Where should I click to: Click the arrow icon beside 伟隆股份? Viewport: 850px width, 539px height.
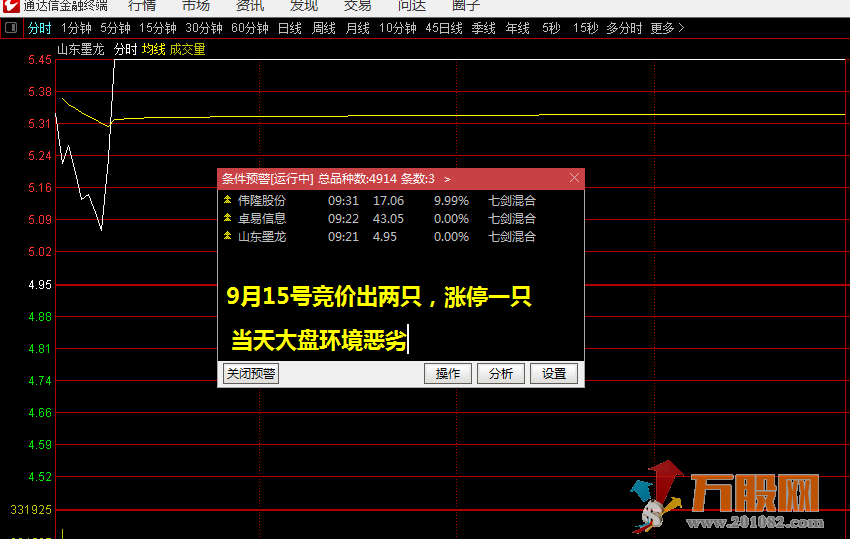pyautogui.click(x=228, y=200)
